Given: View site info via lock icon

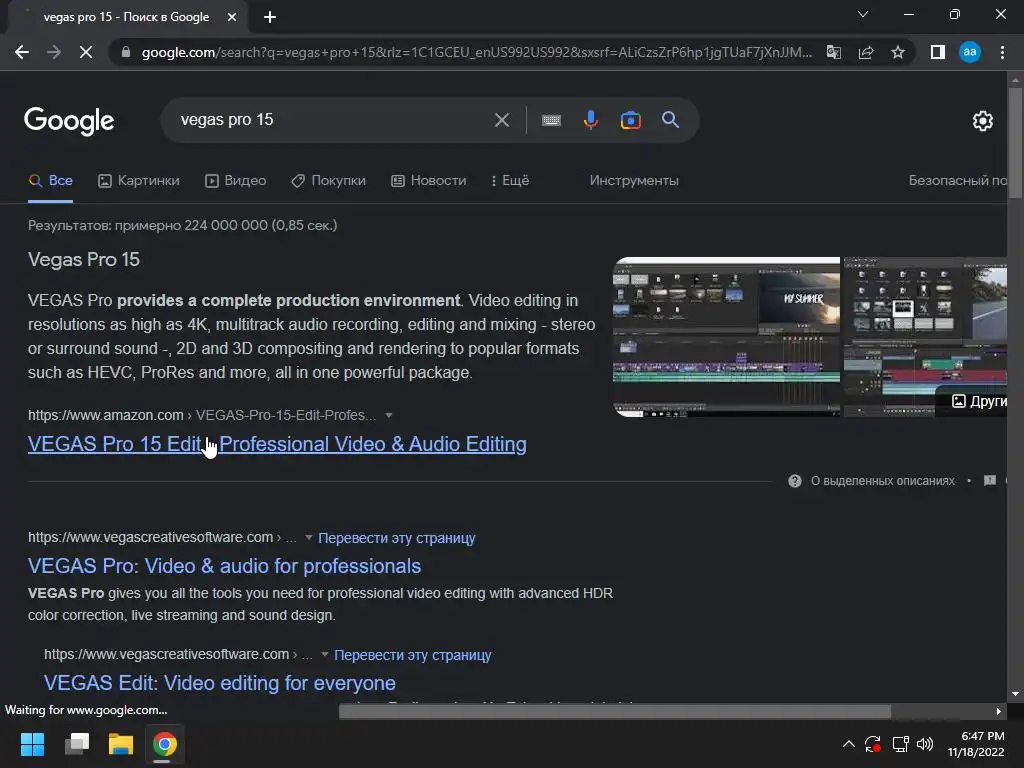Looking at the screenshot, I should 126,52.
